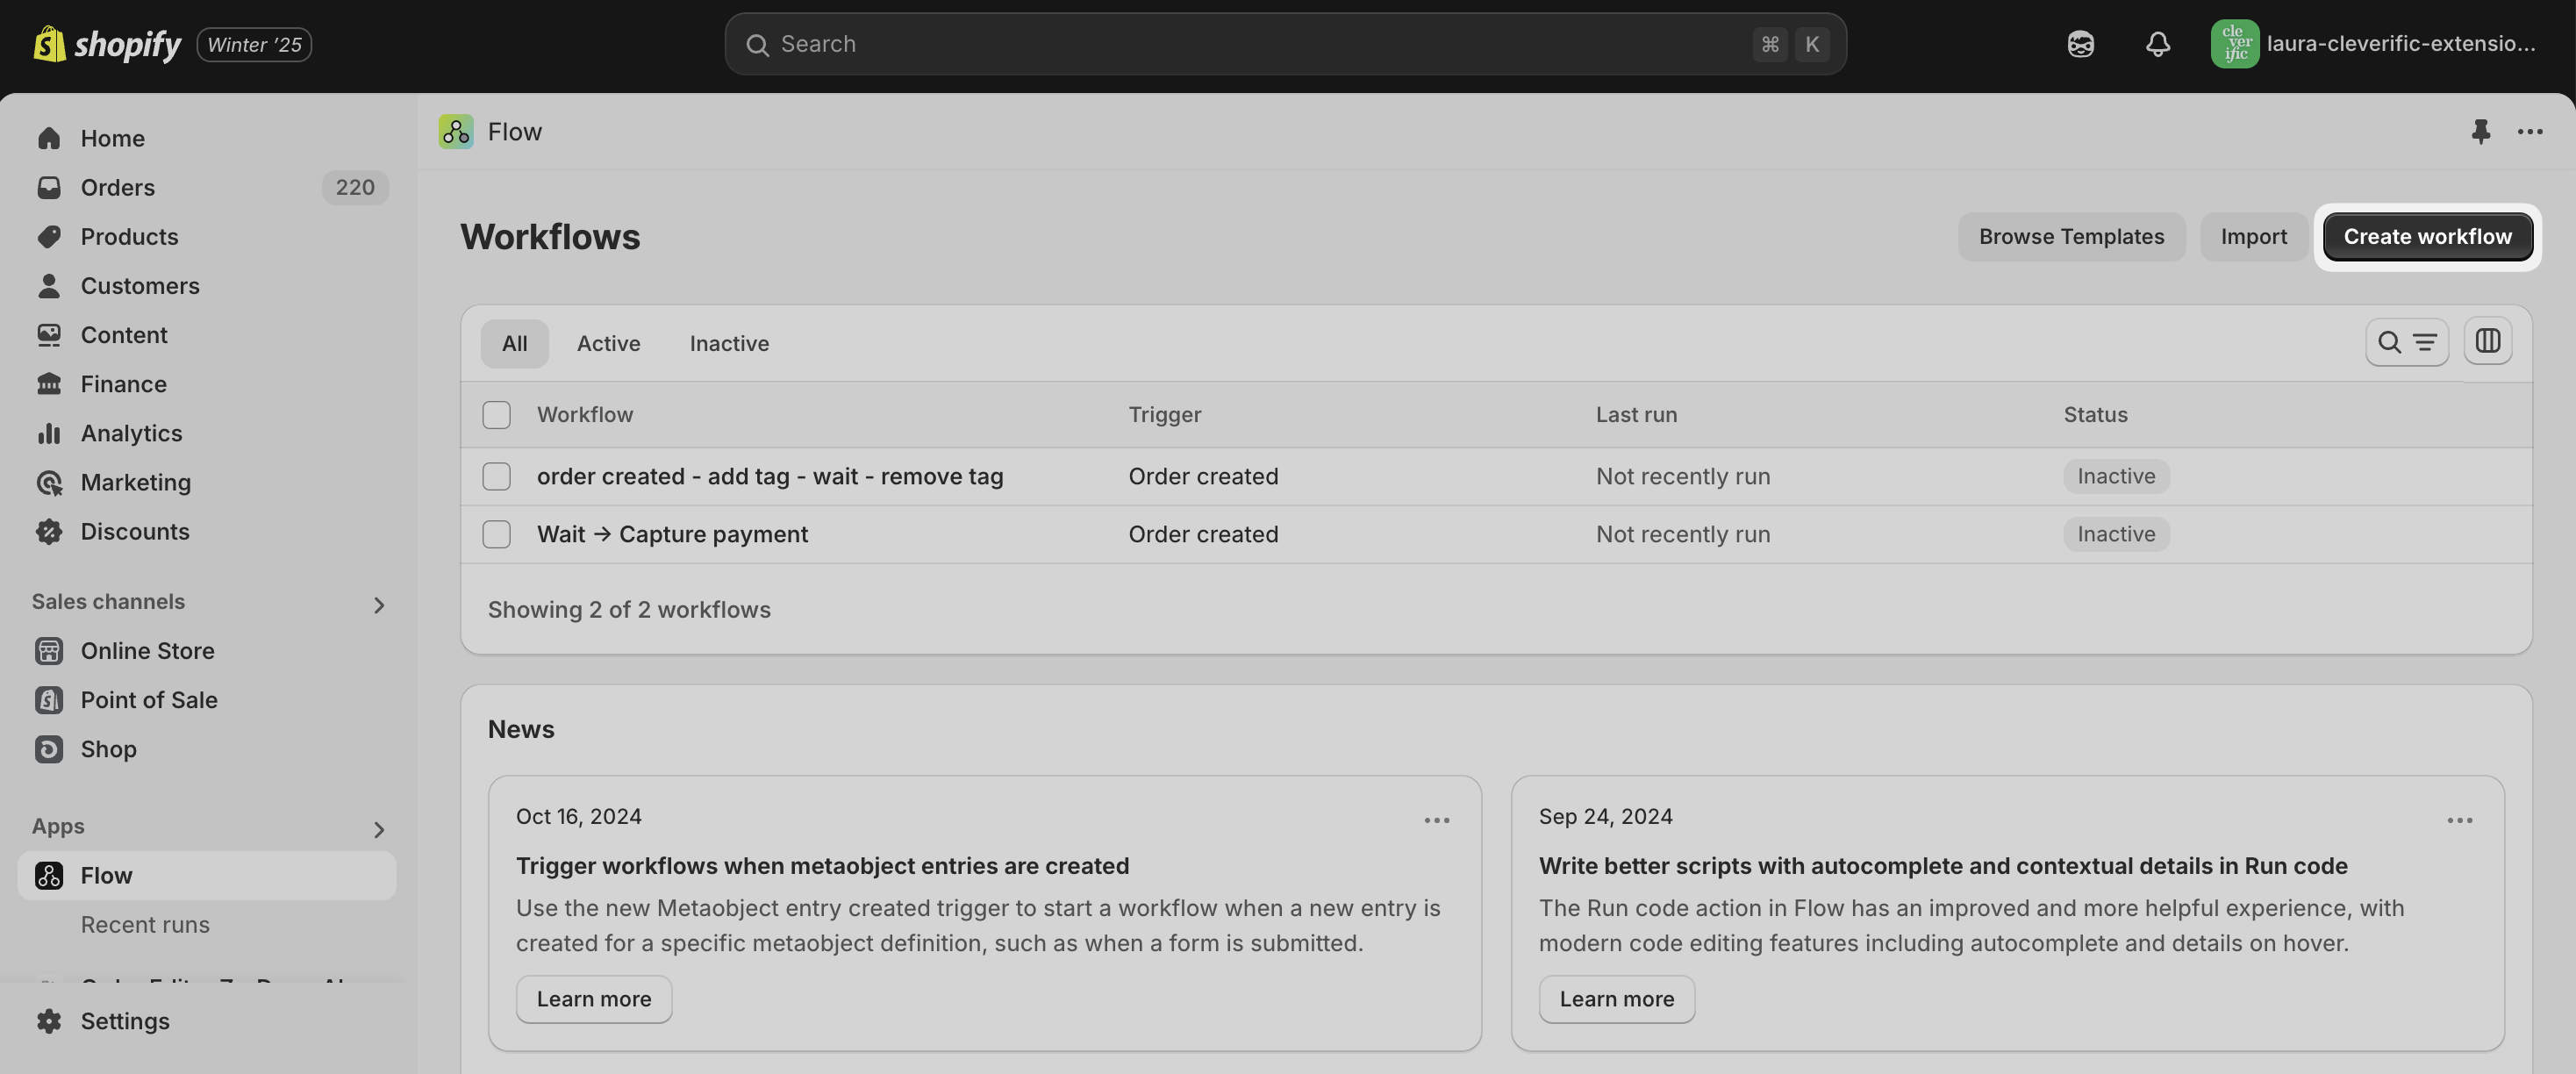The width and height of the screenshot is (2576, 1074).
Task: Click Browse Templates button
Action: point(2071,237)
